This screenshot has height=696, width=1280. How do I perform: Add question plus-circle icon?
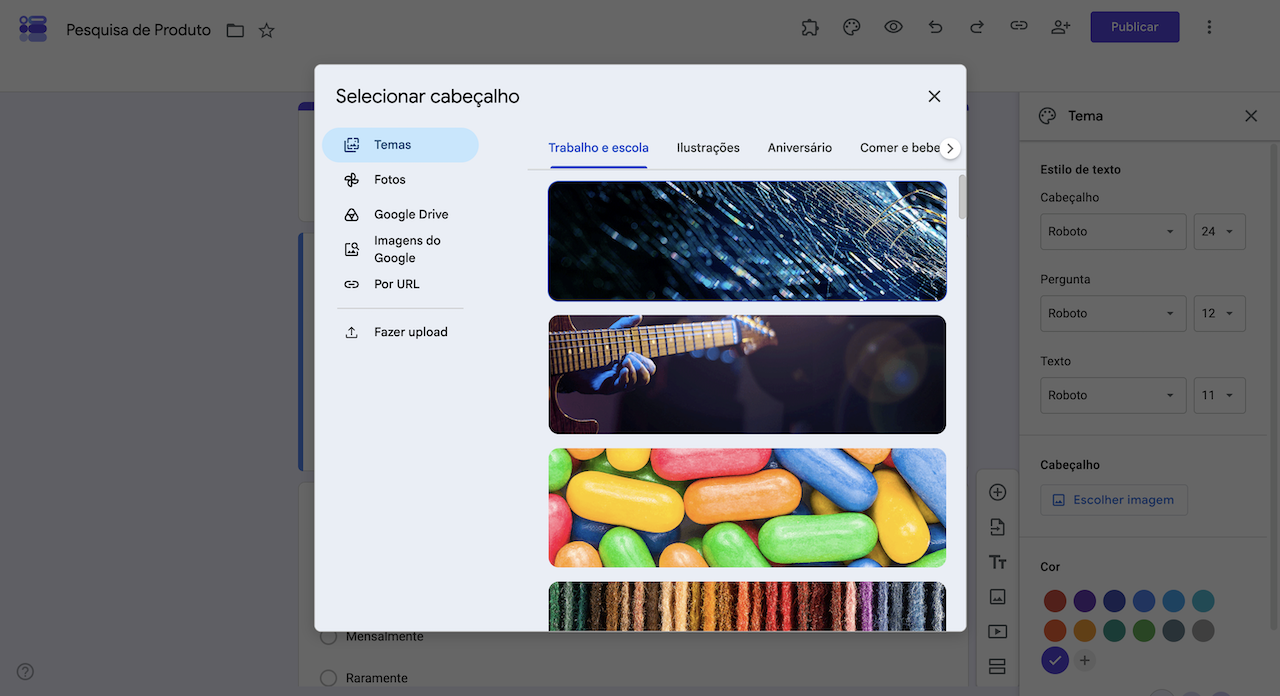(x=997, y=492)
